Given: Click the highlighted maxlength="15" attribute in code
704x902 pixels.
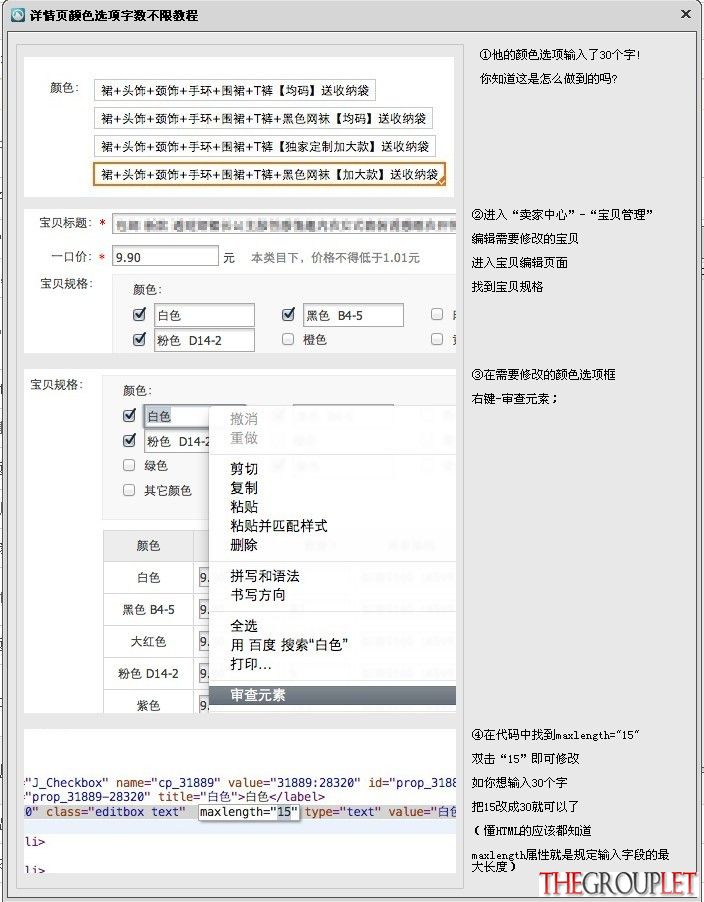Looking at the screenshot, I should click(x=249, y=812).
